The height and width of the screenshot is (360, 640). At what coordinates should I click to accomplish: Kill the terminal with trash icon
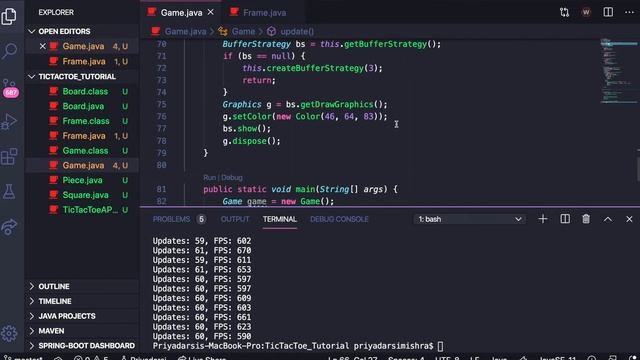click(x=586, y=219)
